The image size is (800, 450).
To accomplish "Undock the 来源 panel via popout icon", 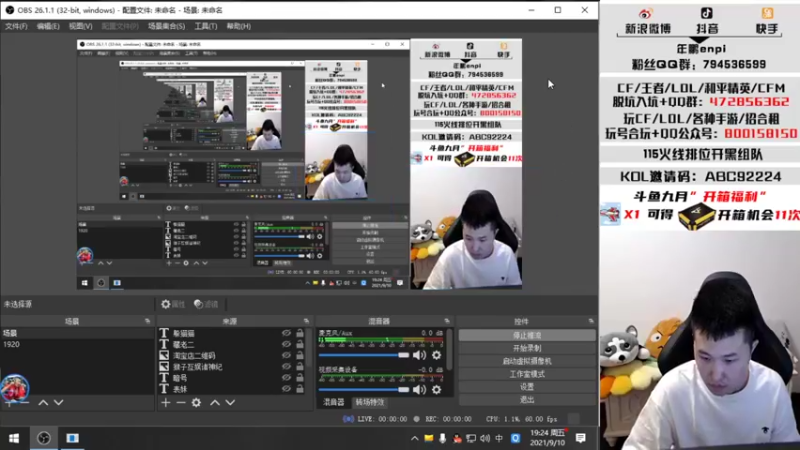I will tap(306, 321).
